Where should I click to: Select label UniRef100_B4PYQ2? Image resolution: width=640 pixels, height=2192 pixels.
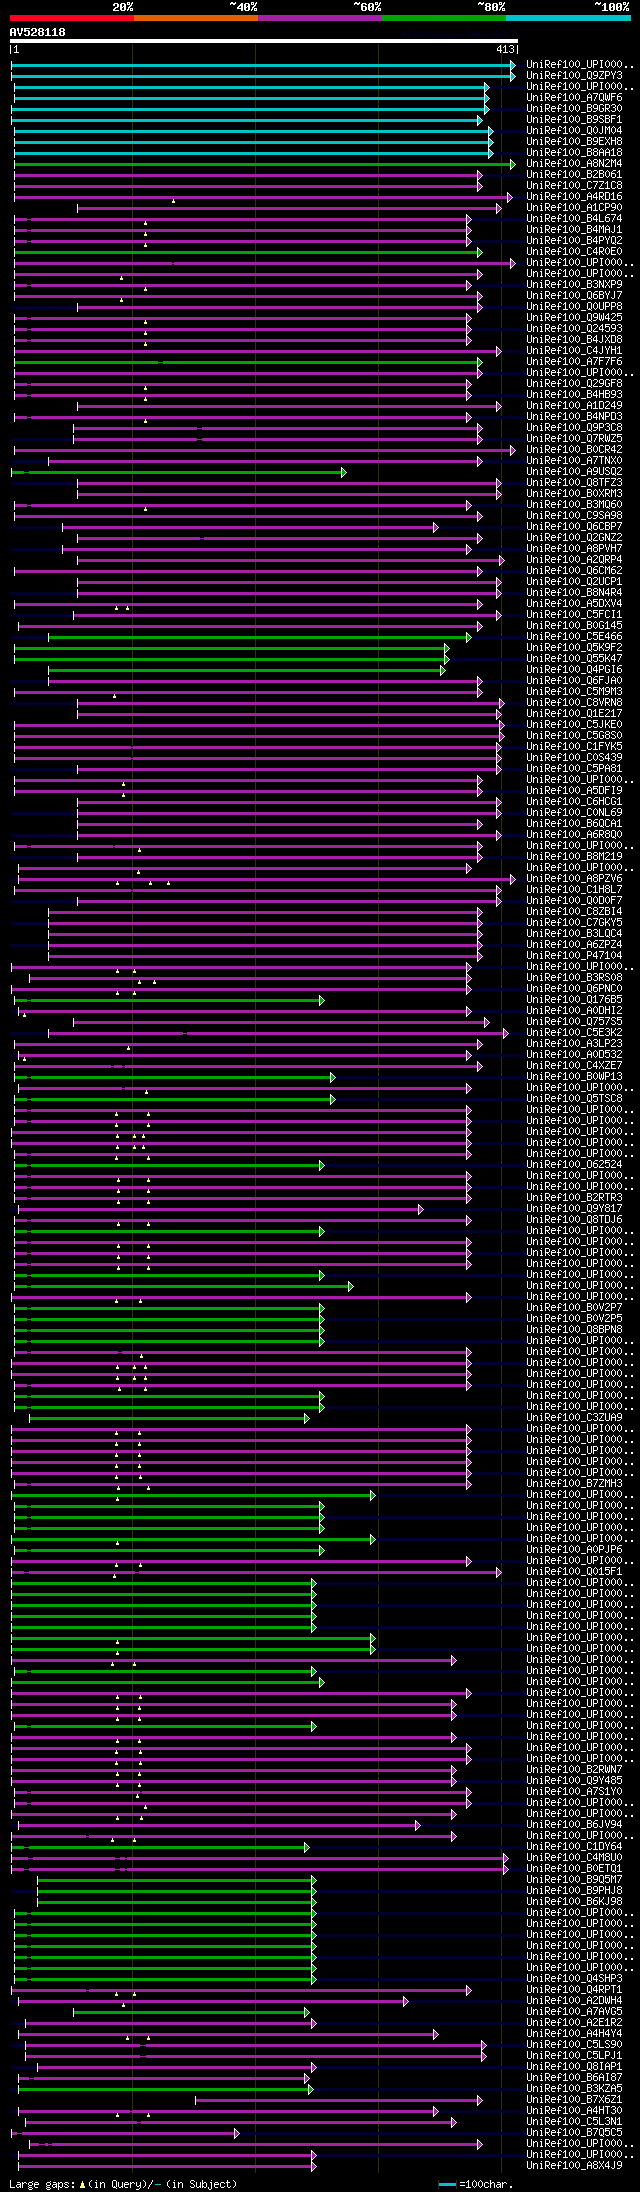point(574,240)
